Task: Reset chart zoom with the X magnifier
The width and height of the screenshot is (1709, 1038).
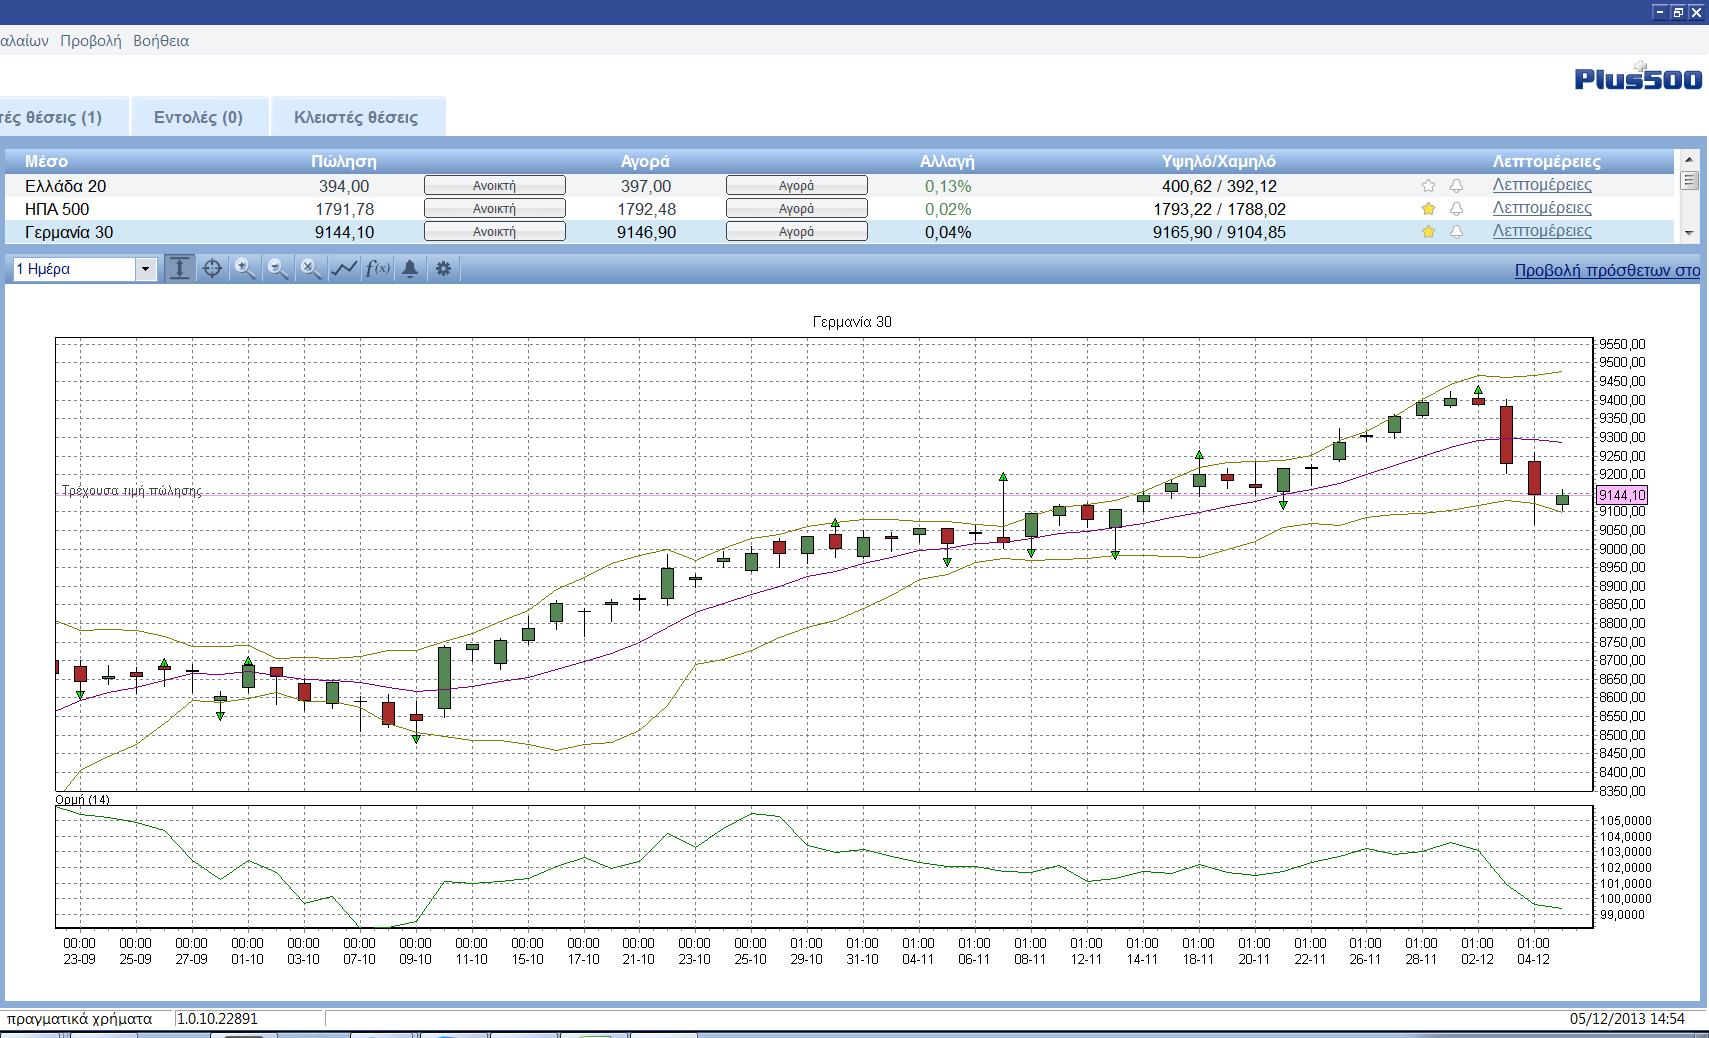Action: point(311,268)
